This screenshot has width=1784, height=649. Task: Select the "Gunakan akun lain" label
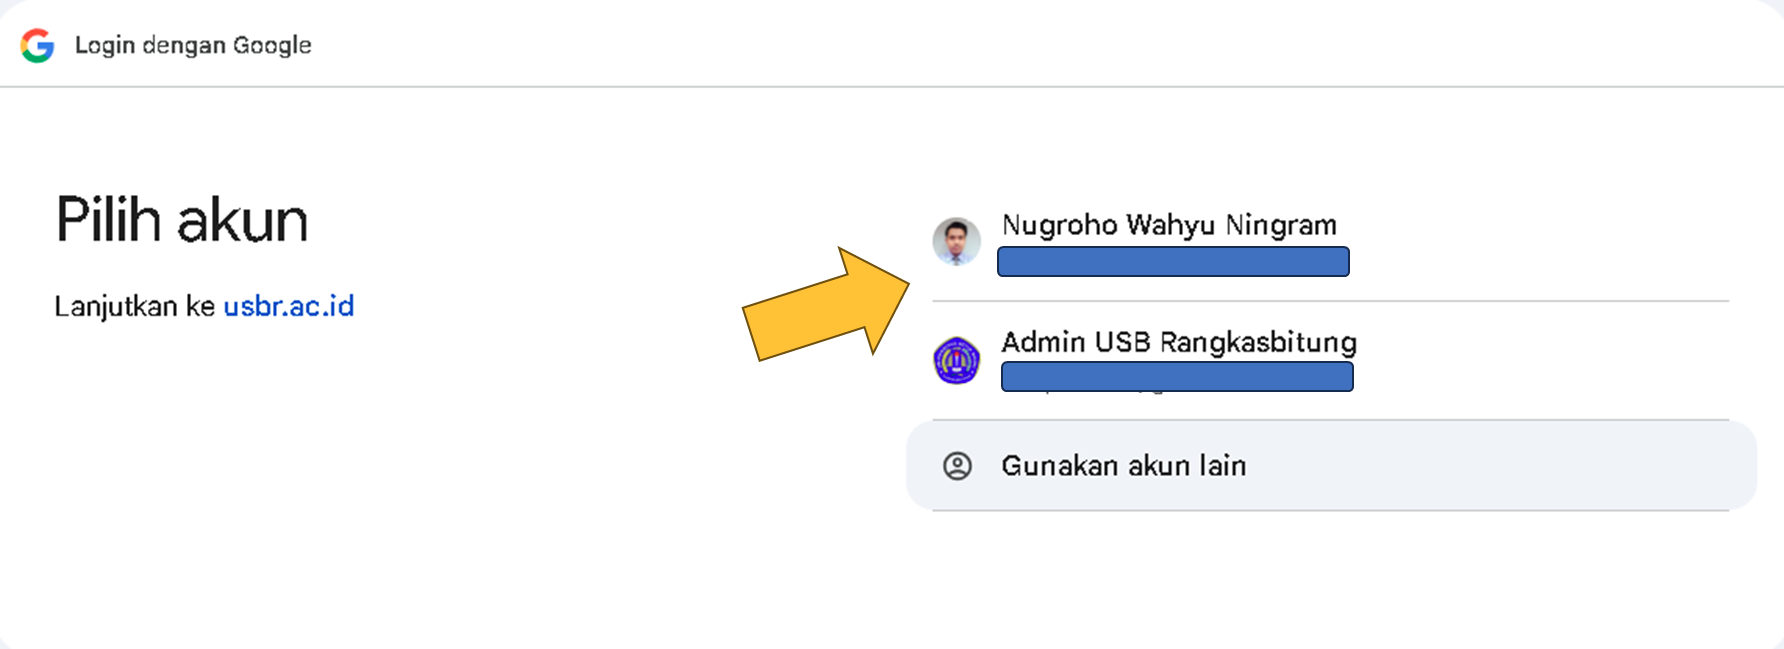coord(1123,466)
